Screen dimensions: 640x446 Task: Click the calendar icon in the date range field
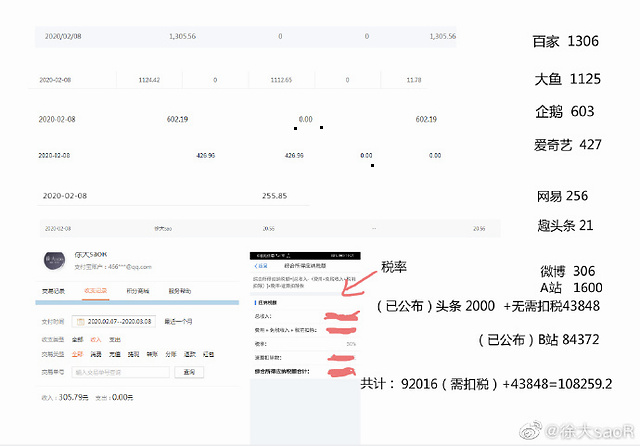click(80, 322)
